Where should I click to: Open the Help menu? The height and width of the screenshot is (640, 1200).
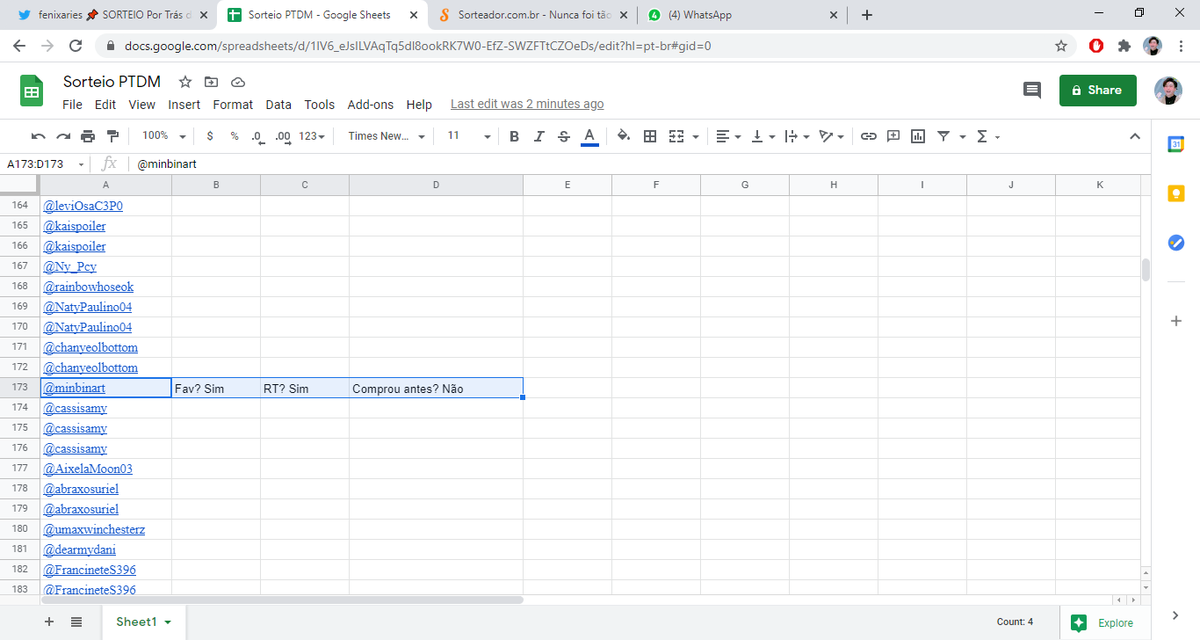tap(419, 104)
